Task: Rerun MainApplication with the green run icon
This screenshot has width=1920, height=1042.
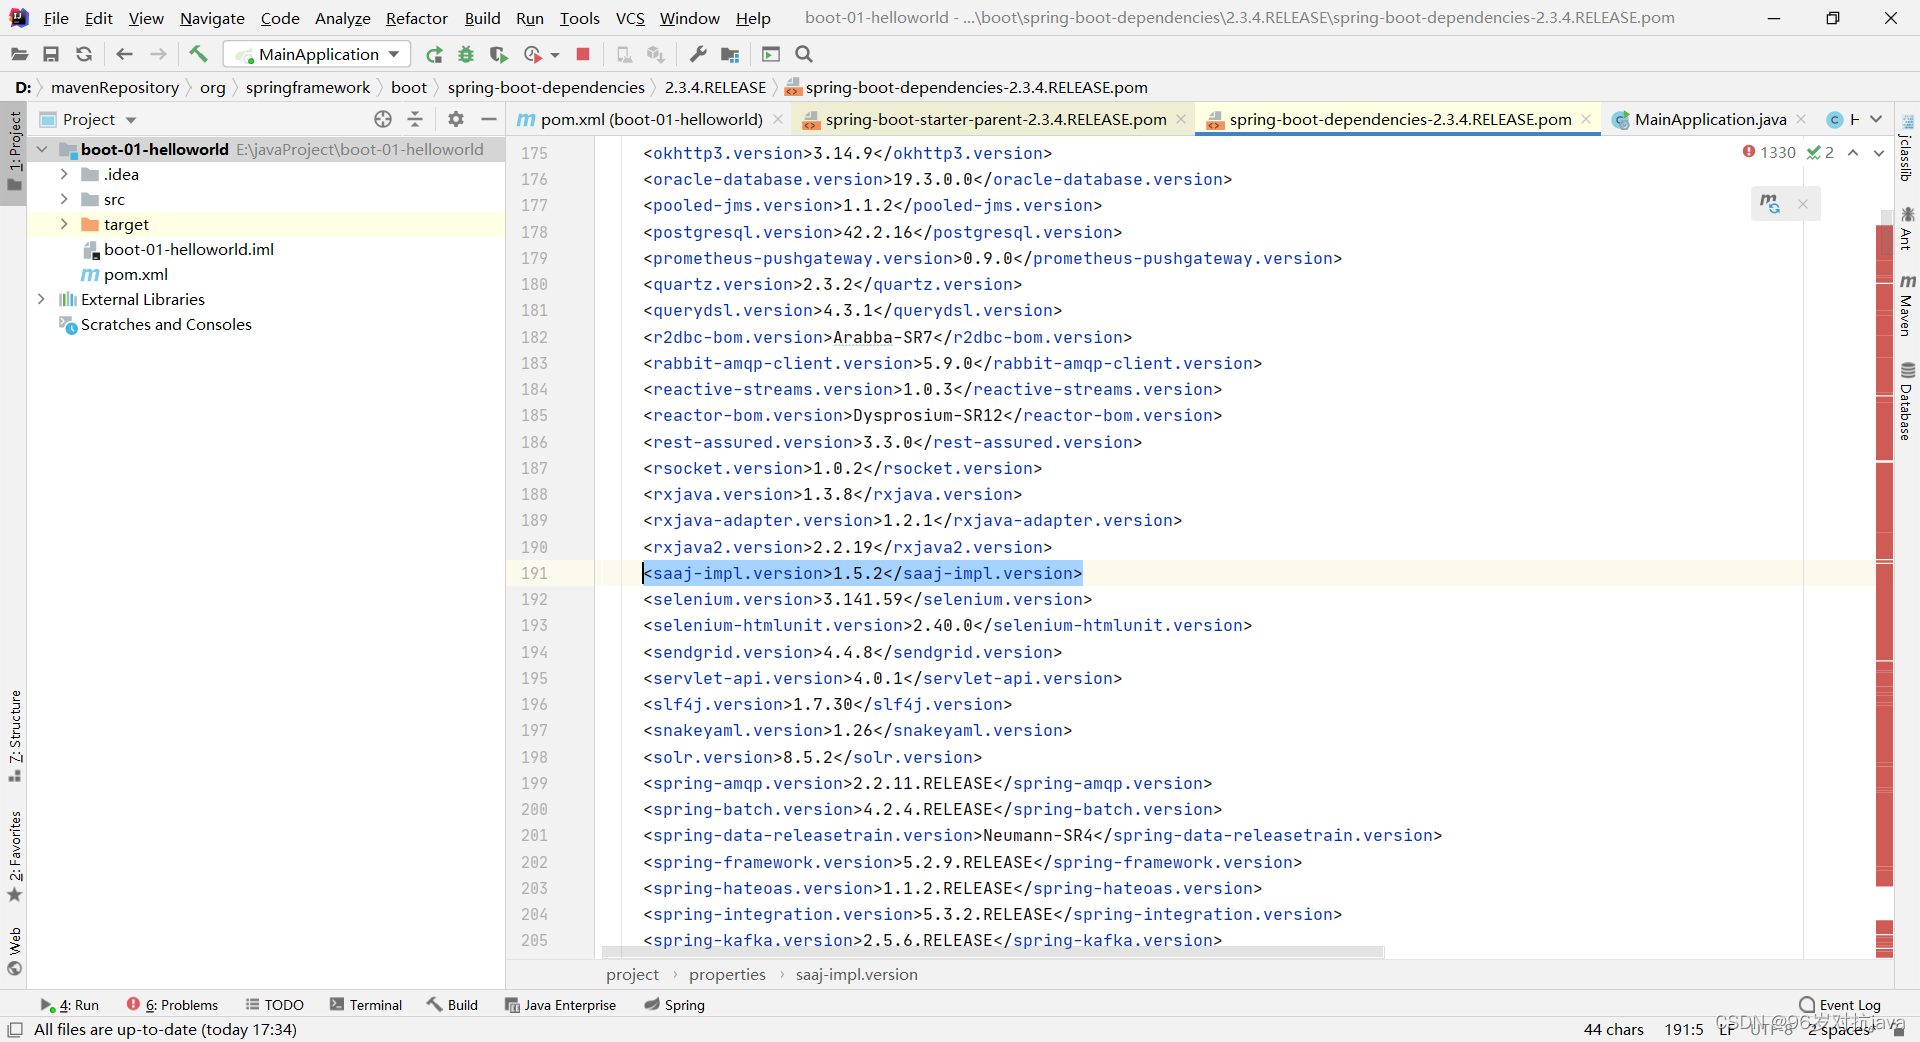Action: tap(434, 54)
